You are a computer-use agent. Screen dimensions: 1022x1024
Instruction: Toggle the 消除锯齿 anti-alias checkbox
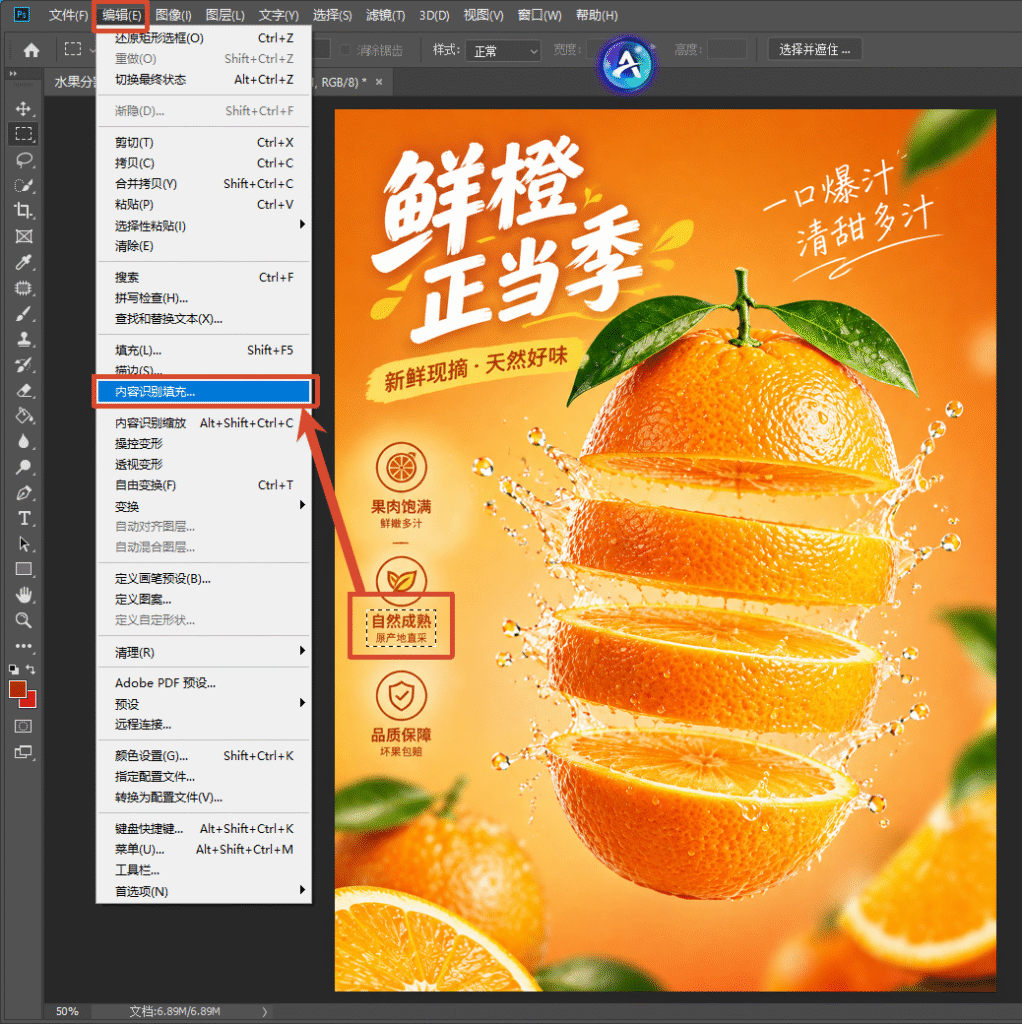coord(345,50)
